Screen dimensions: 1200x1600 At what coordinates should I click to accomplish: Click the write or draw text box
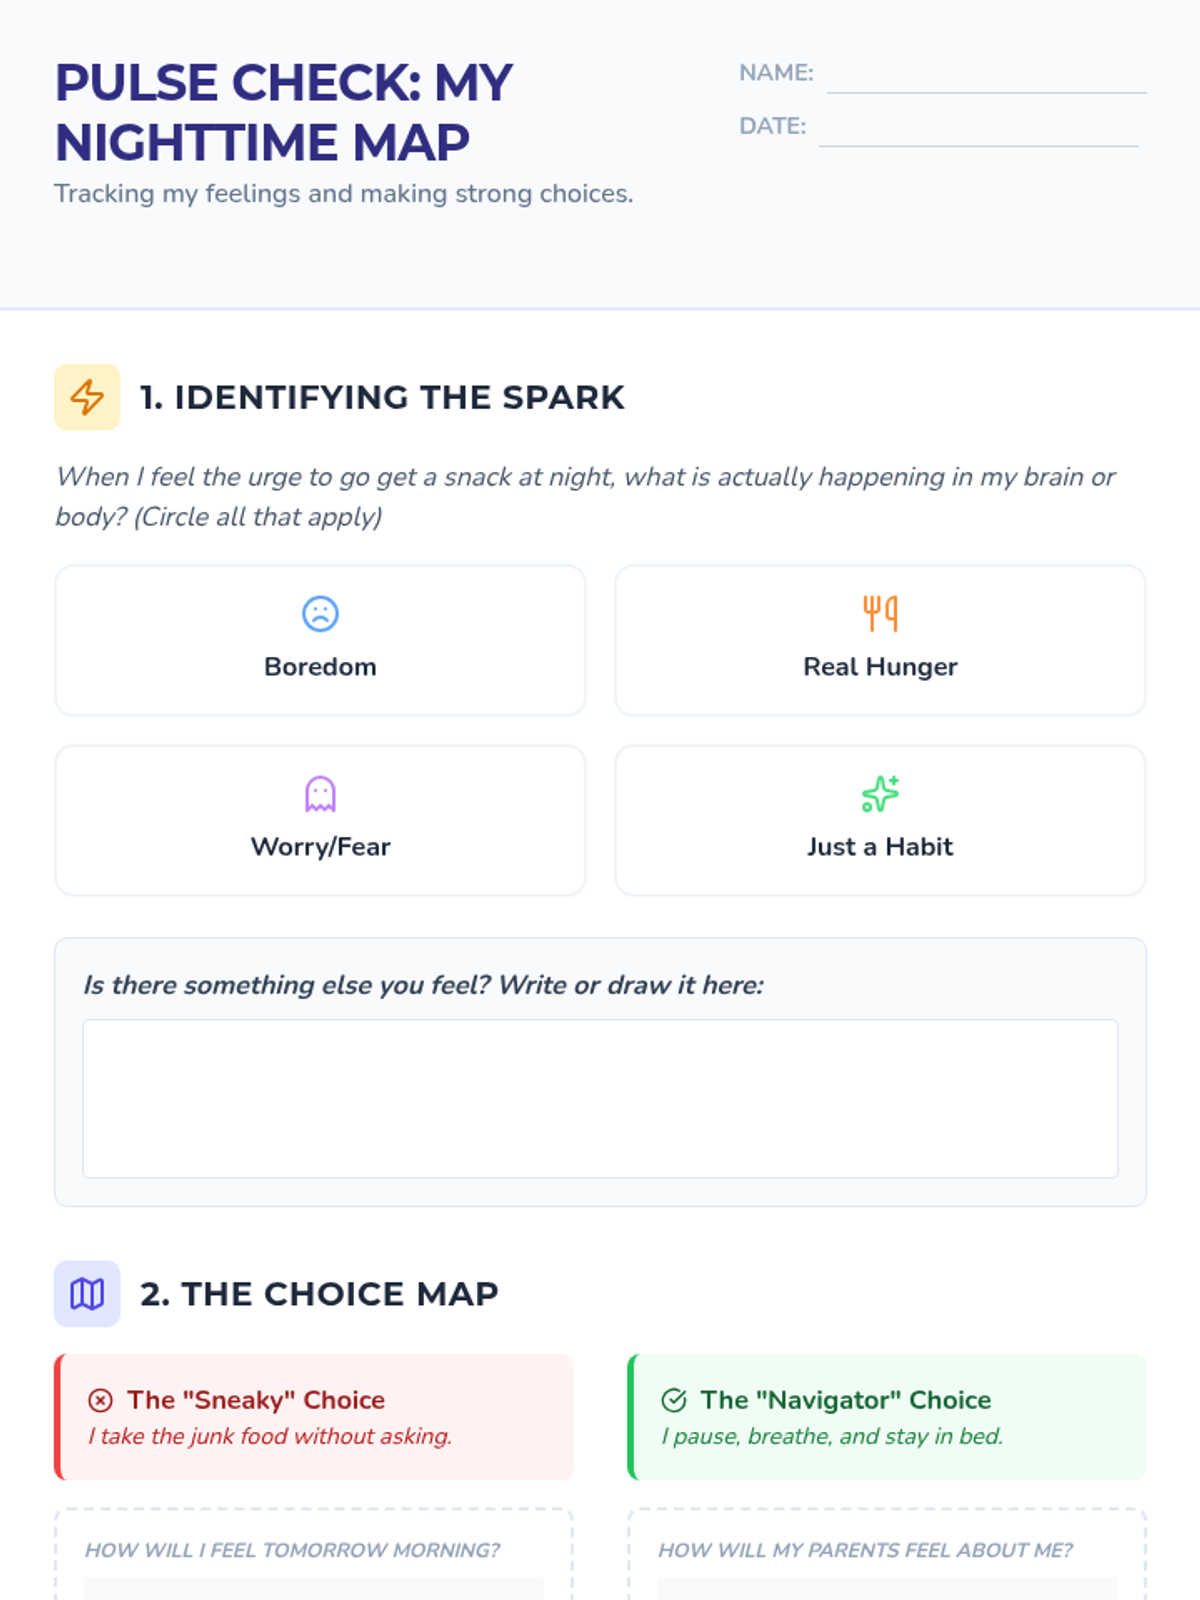(x=600, y=1099)
